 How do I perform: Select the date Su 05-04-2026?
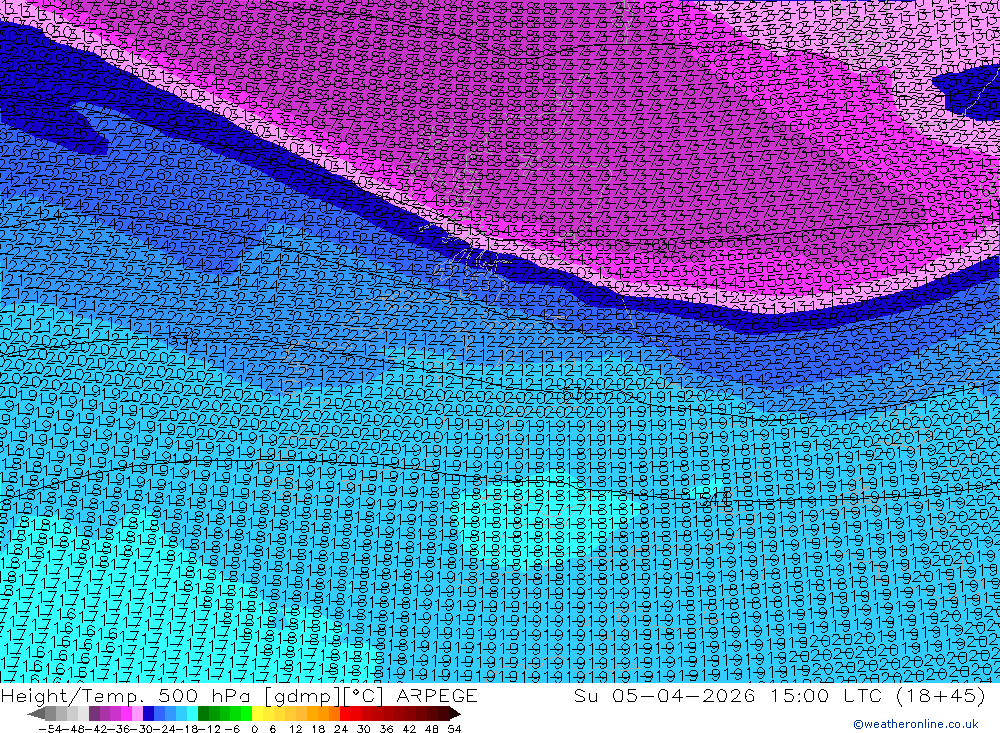coord(665,695)
